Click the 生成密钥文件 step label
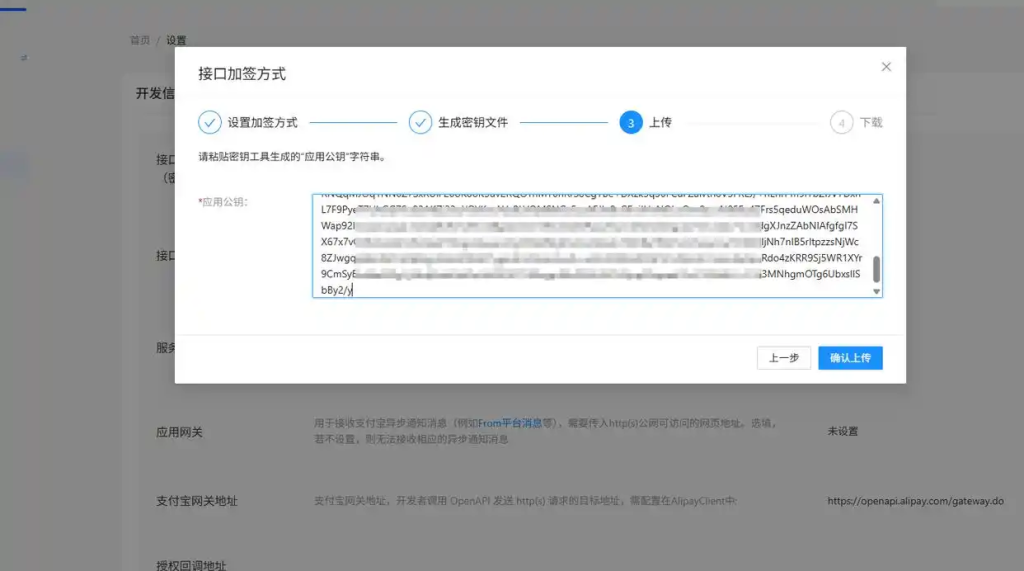 (473, 122)
